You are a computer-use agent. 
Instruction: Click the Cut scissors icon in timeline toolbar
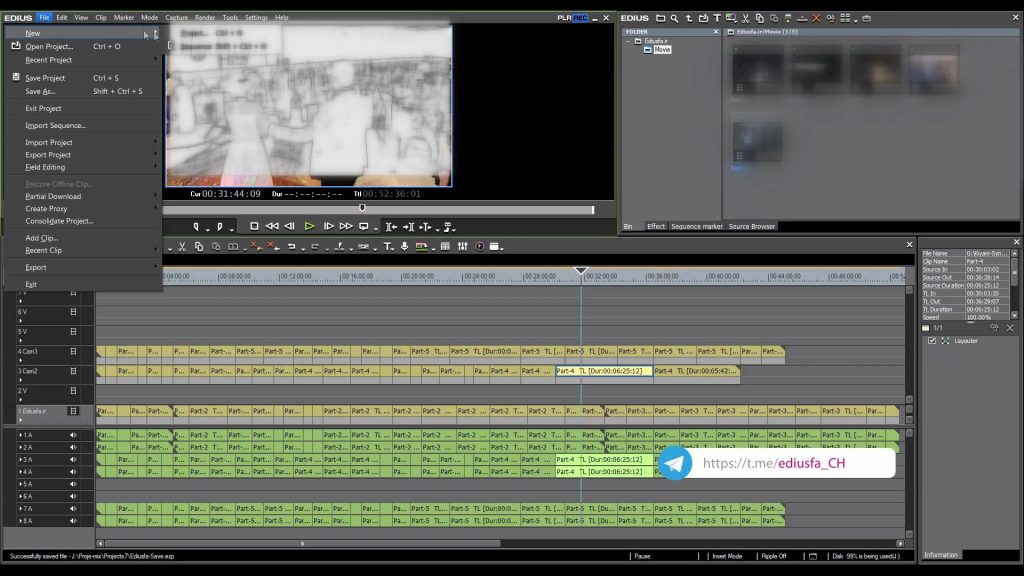coord(182,246)
